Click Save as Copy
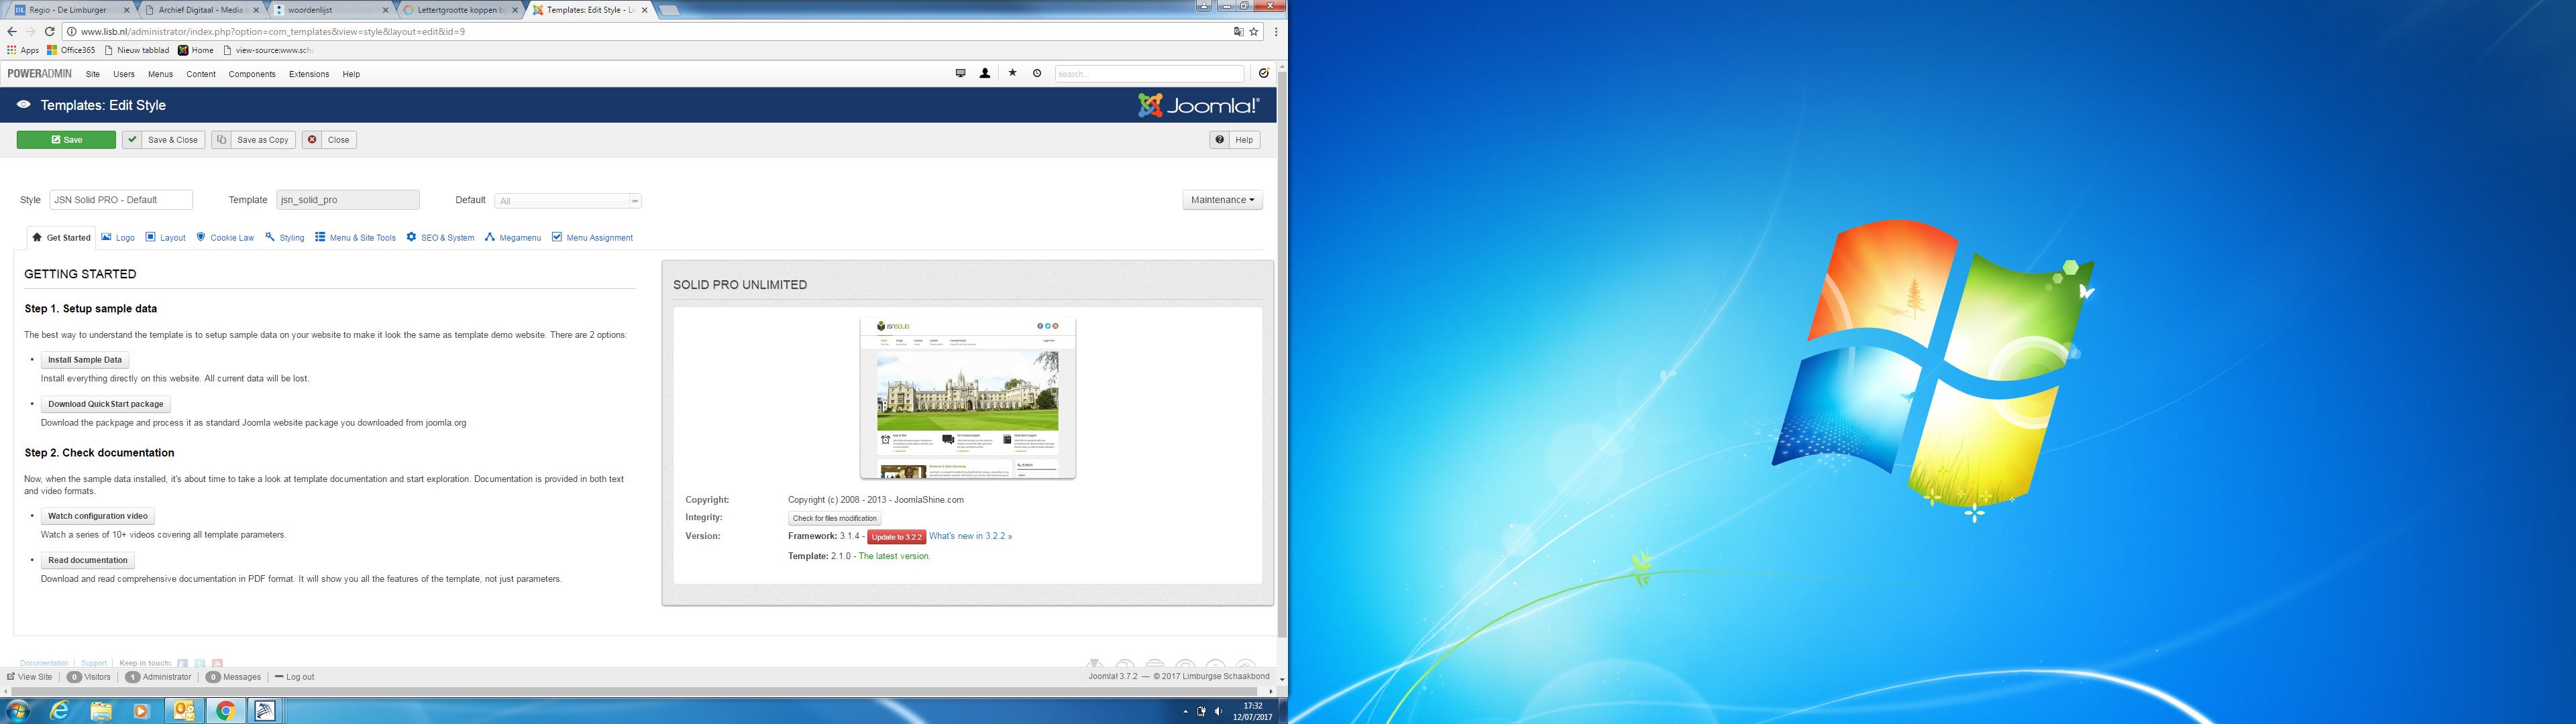 tap(253, 140)
